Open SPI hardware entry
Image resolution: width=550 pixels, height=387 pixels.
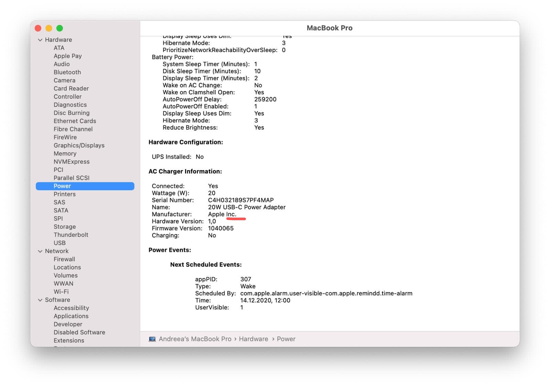(58, 218)
